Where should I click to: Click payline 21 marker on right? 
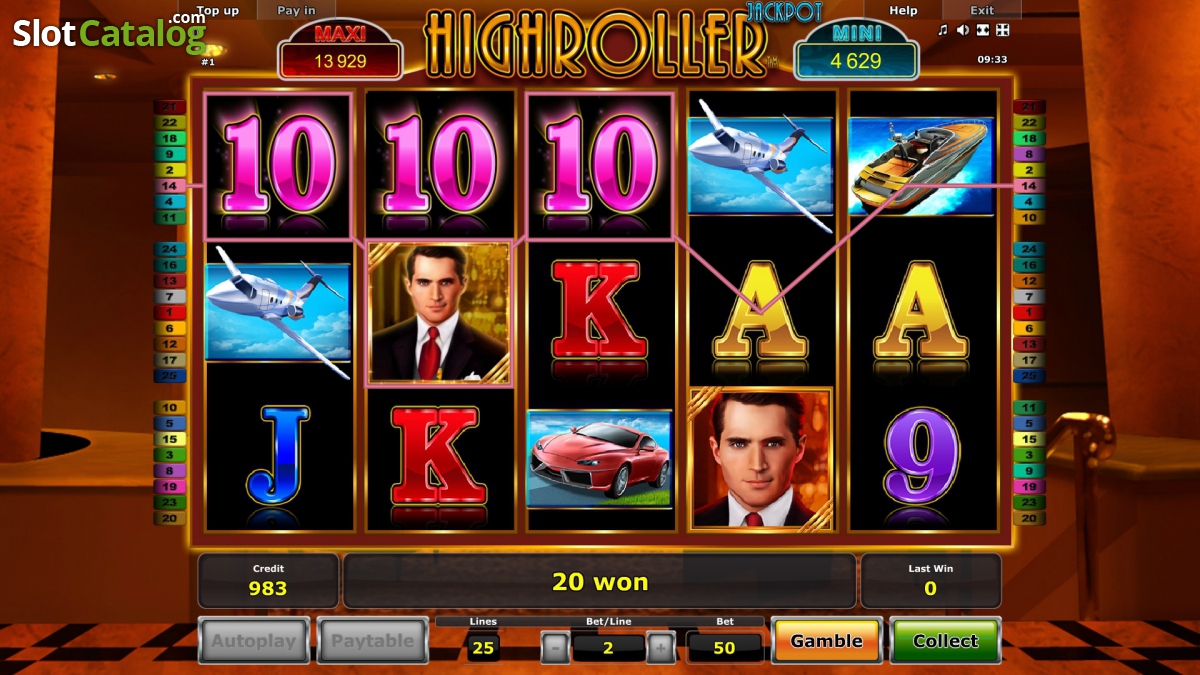(1029, 107)
